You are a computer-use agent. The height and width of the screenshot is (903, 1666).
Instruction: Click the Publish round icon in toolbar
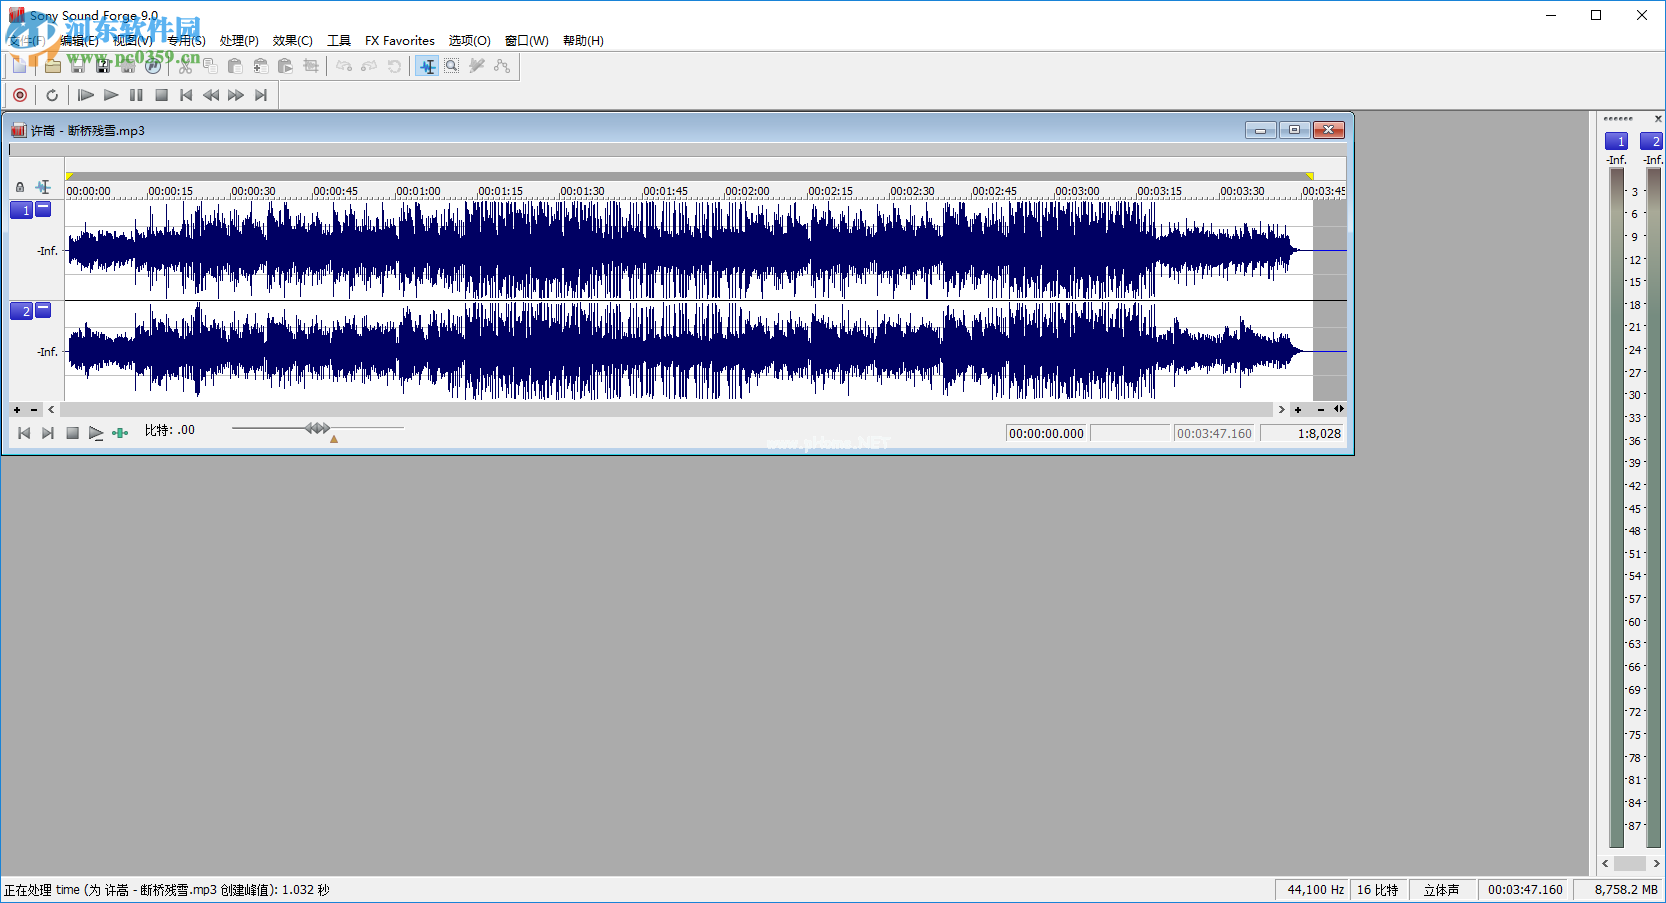pos(153,66)
